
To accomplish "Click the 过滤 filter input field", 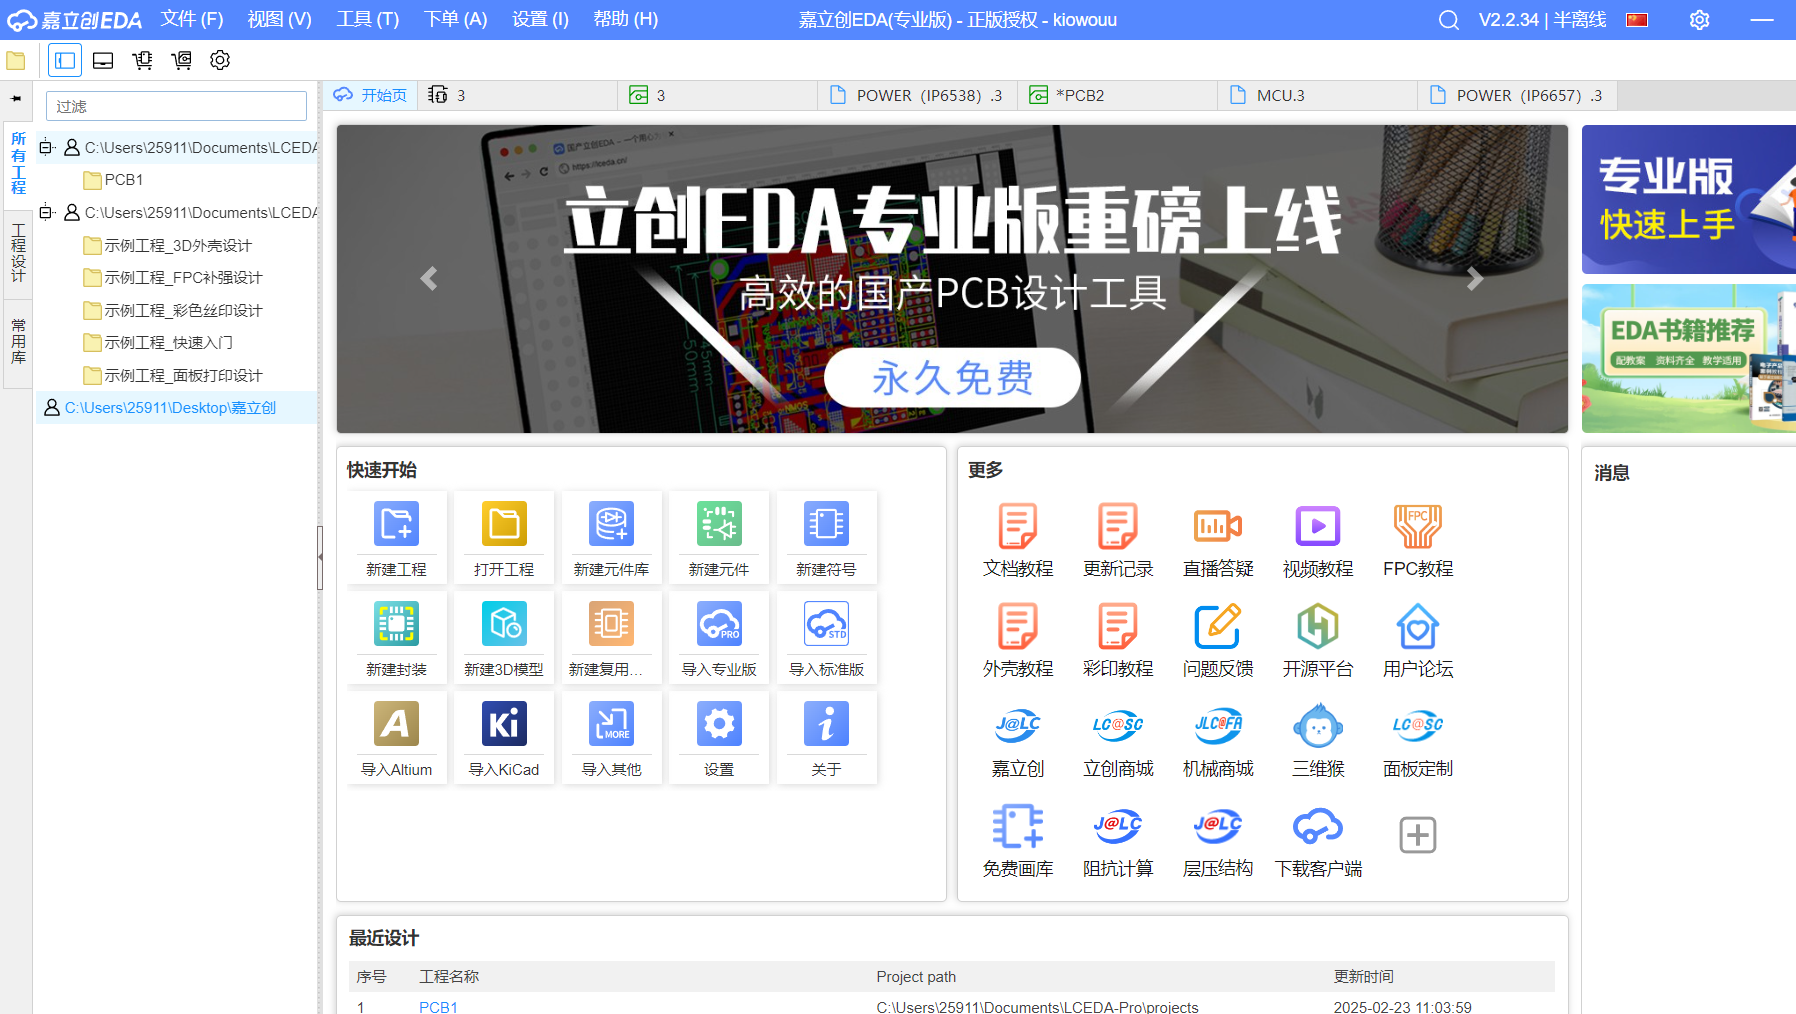I will (x=176, y=106).
